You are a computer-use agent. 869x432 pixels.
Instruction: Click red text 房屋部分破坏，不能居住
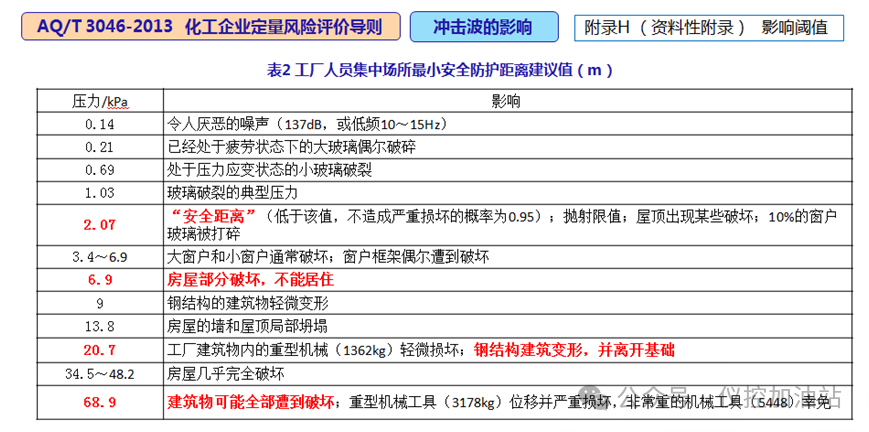pos(251,279)
